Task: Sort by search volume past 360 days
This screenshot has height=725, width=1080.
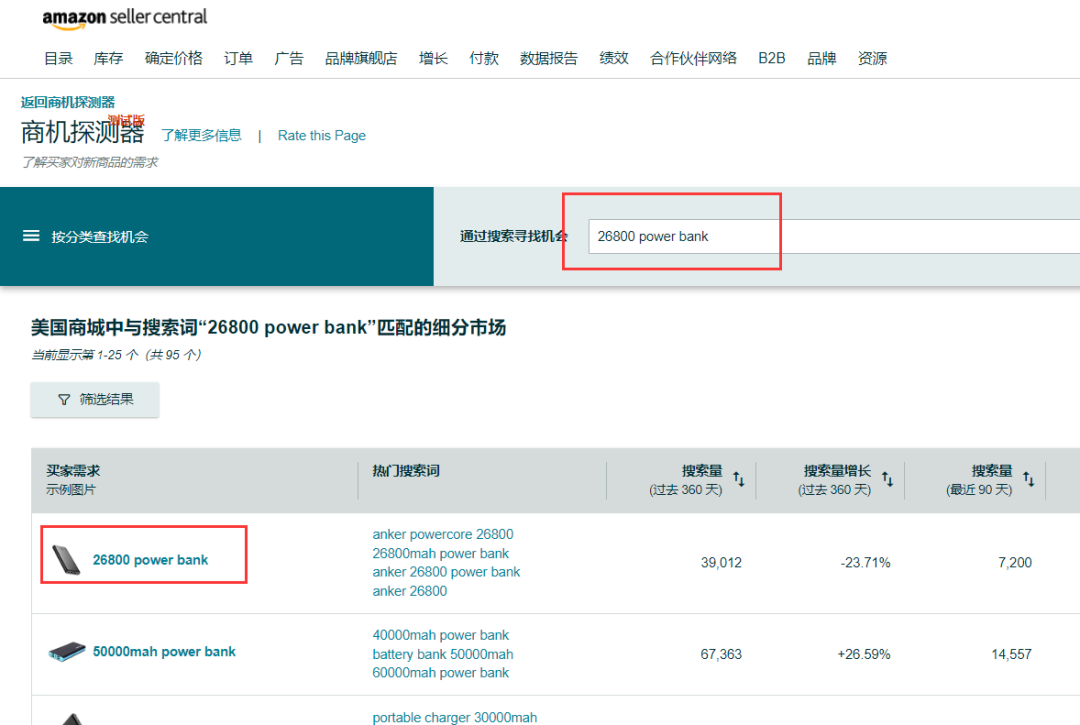Action: pyautogui.click(x=739, y=479)
